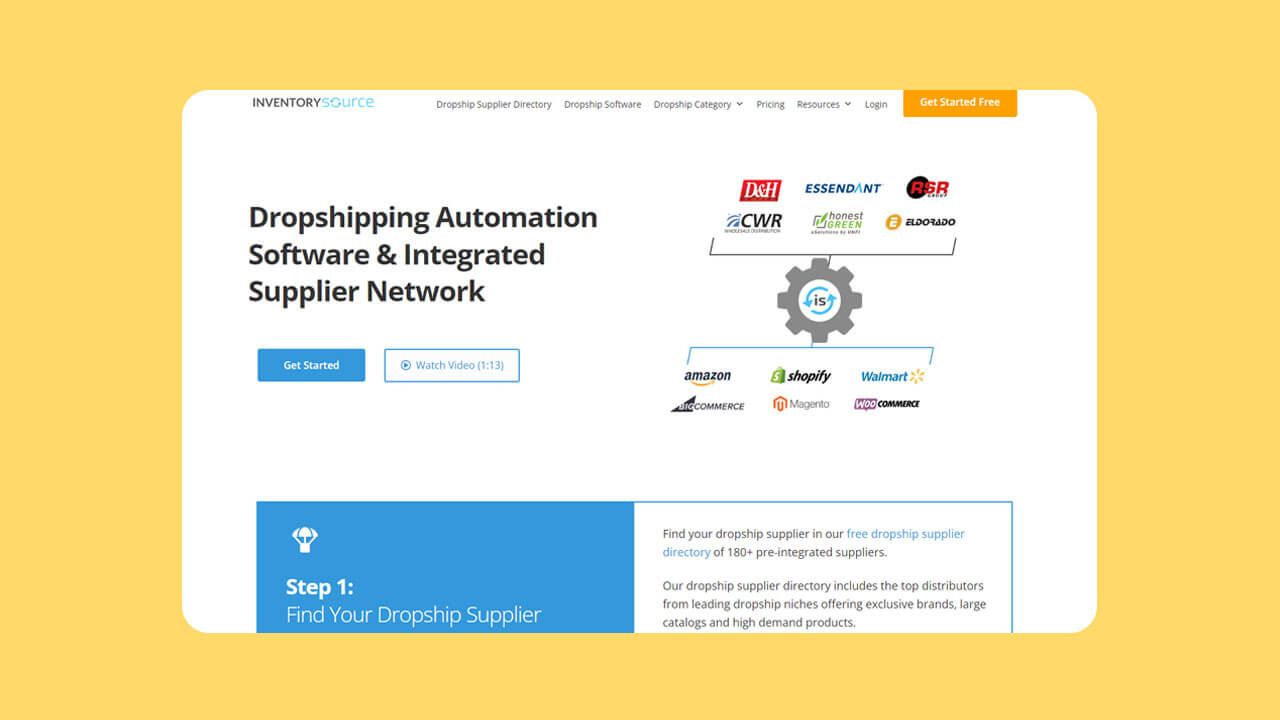Click the blue Get Started button
The height and width of the screenshot is (720, 1280).
pos(311,365)
